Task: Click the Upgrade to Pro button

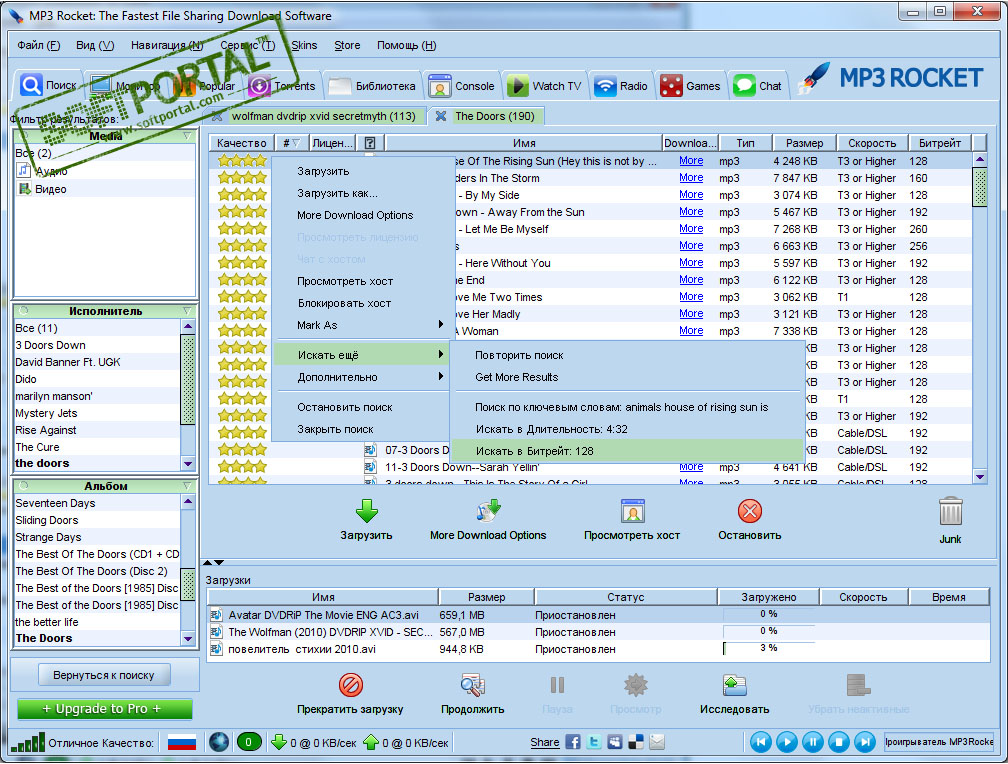Action: pos(104,709)
